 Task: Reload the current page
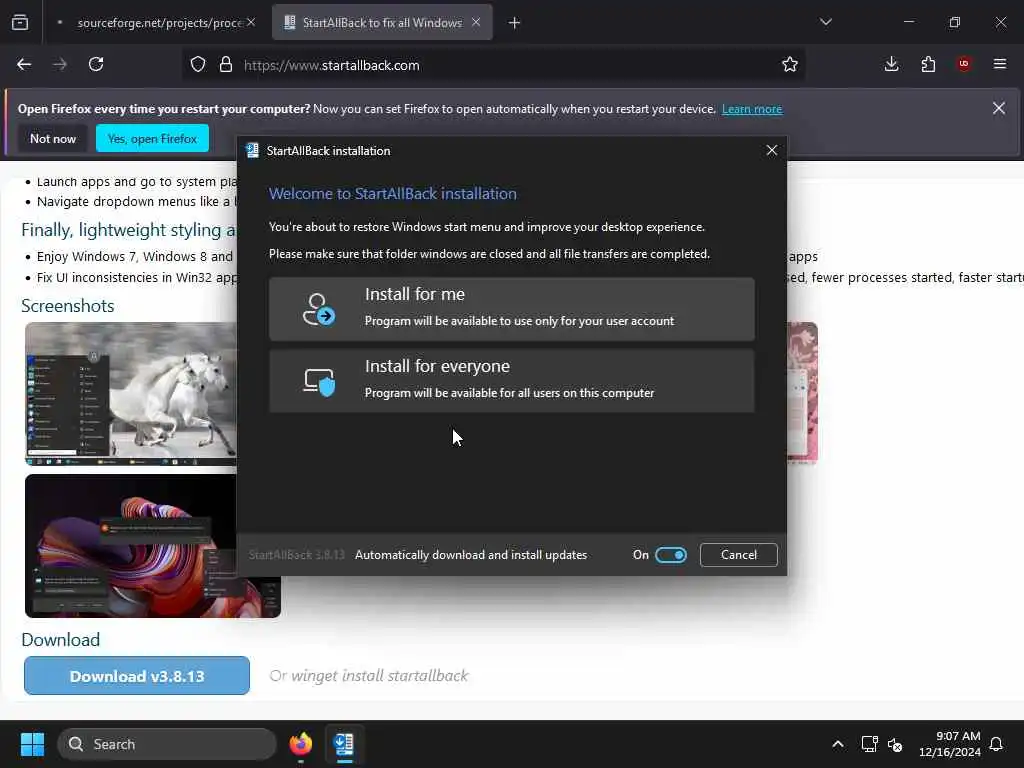coord(96,65)
